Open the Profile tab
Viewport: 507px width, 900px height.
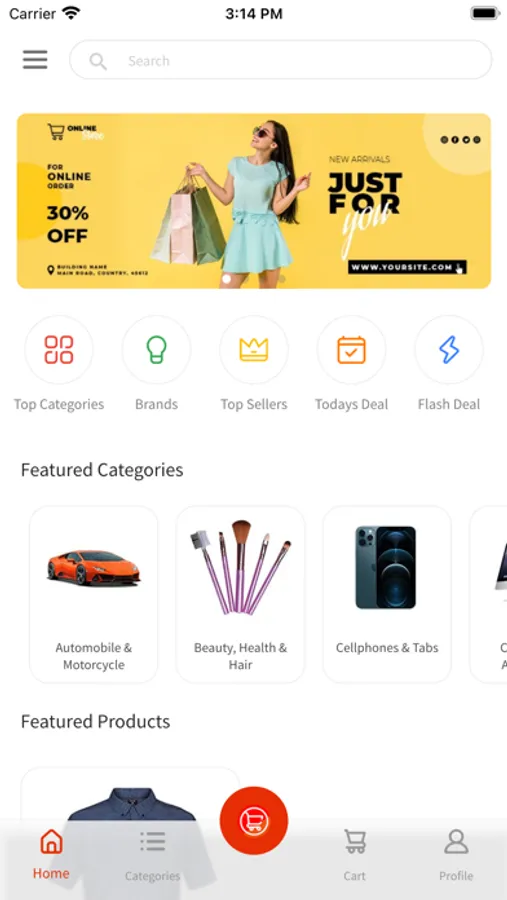coord(456,855)
